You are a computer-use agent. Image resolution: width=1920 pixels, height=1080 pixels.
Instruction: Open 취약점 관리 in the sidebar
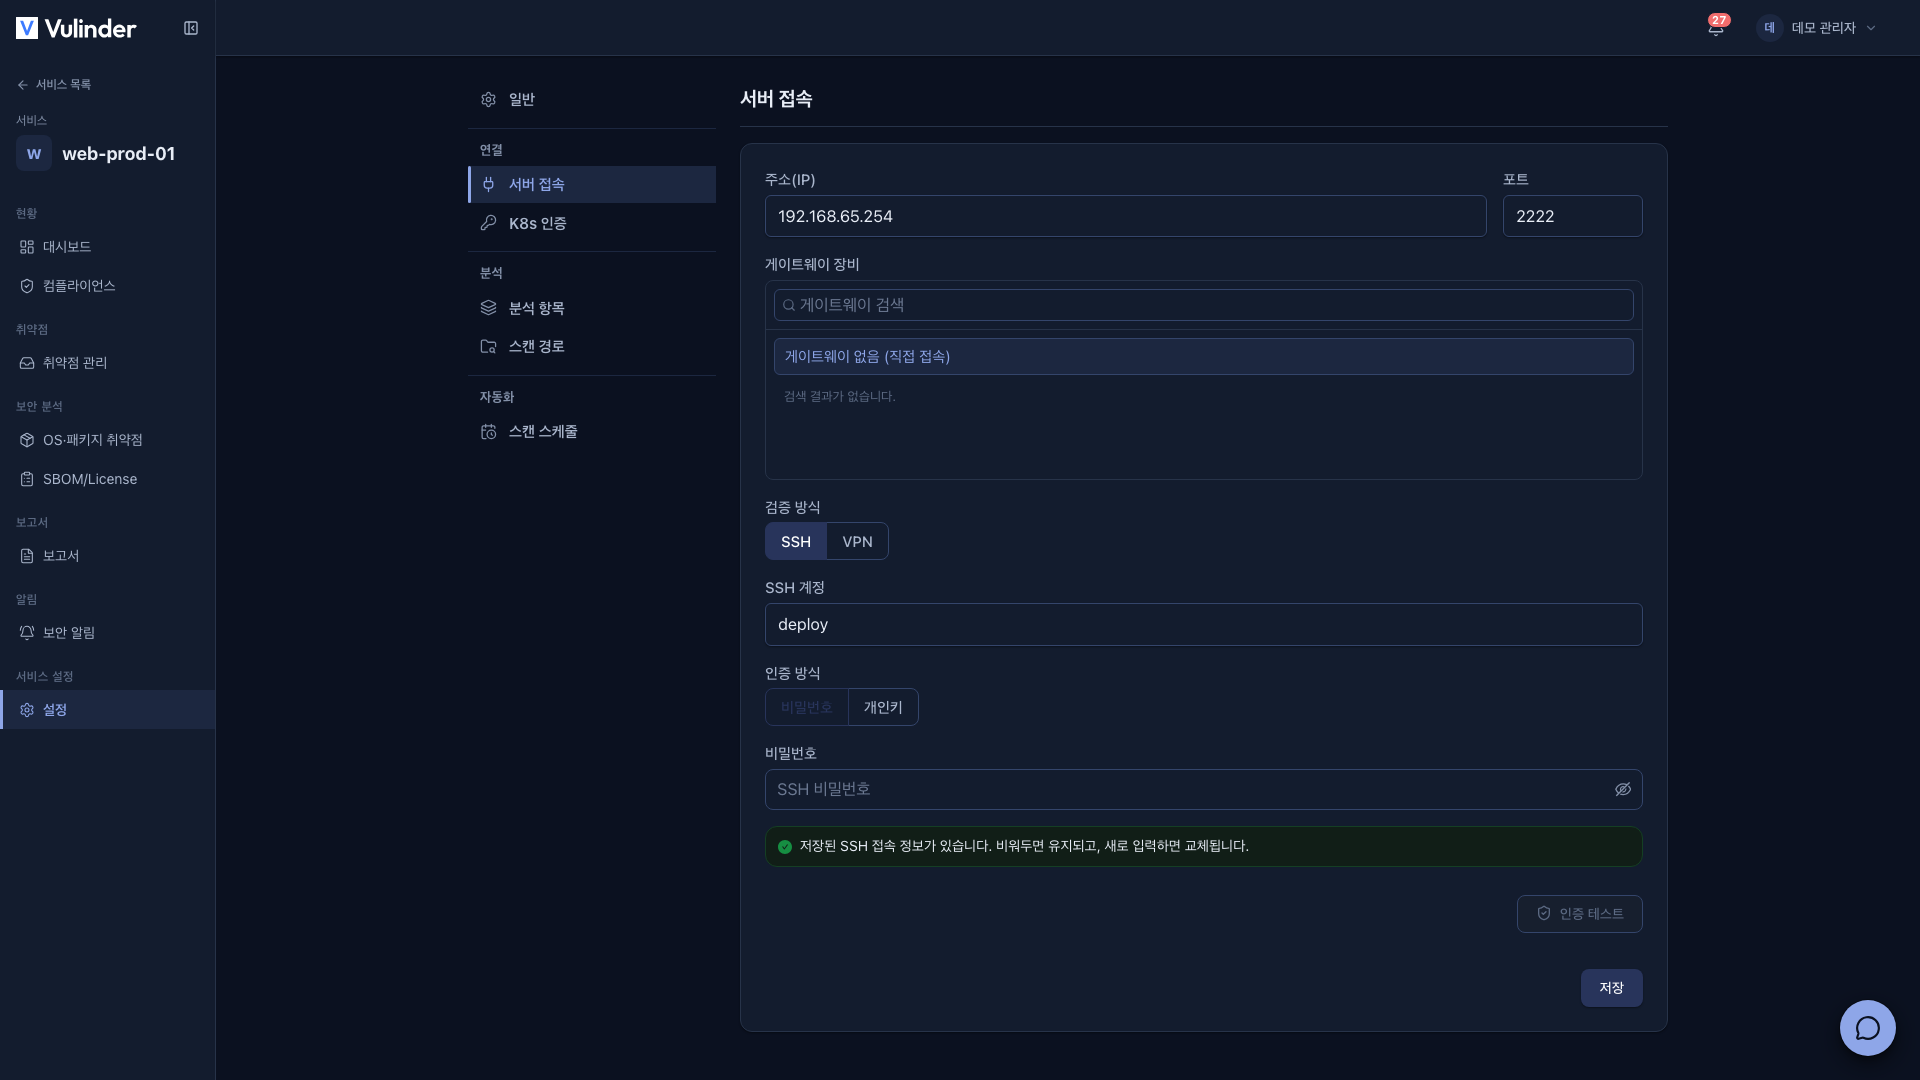(107, 363)
